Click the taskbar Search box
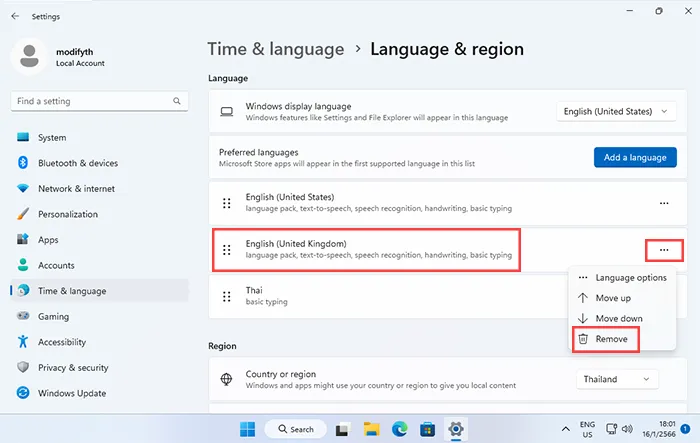The width and height of the screenshot is (700, 443). [x=296, y=429]
